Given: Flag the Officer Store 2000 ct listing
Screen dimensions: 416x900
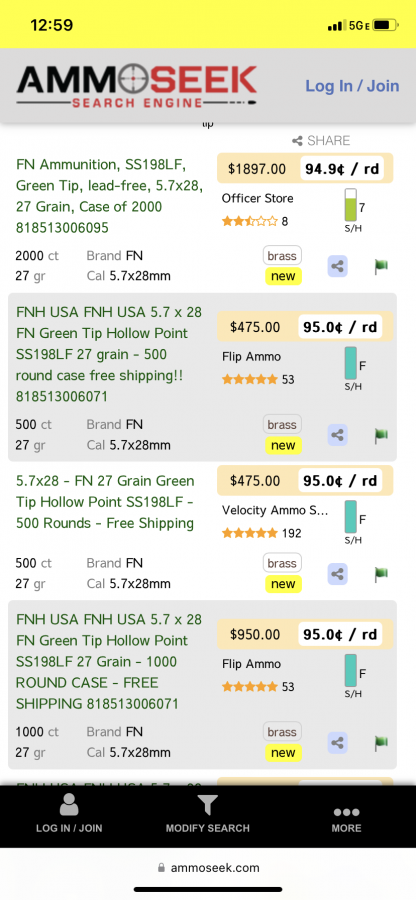Looking at the screenshot, I should point(381,266).
